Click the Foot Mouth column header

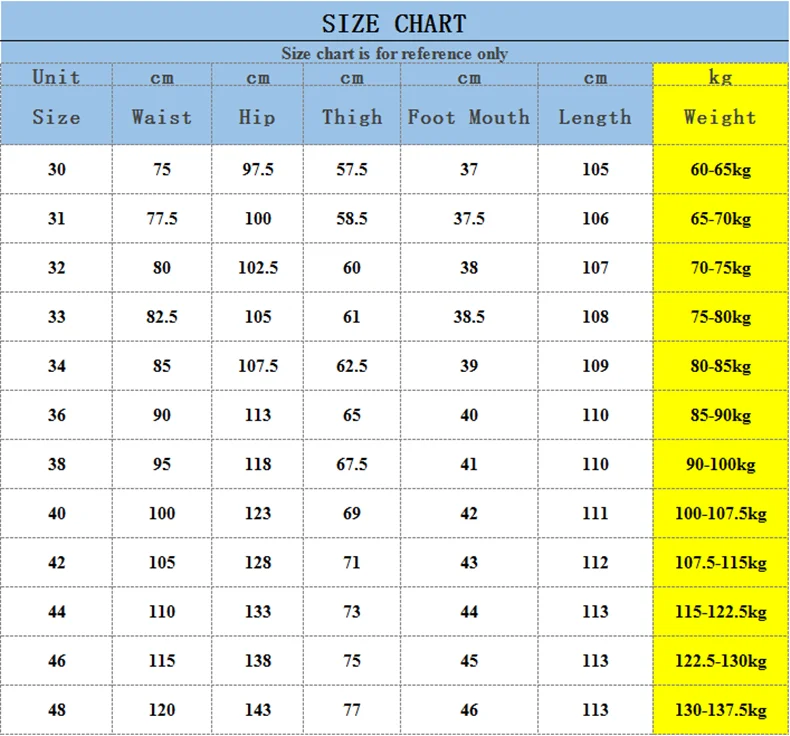click(469, 117)
